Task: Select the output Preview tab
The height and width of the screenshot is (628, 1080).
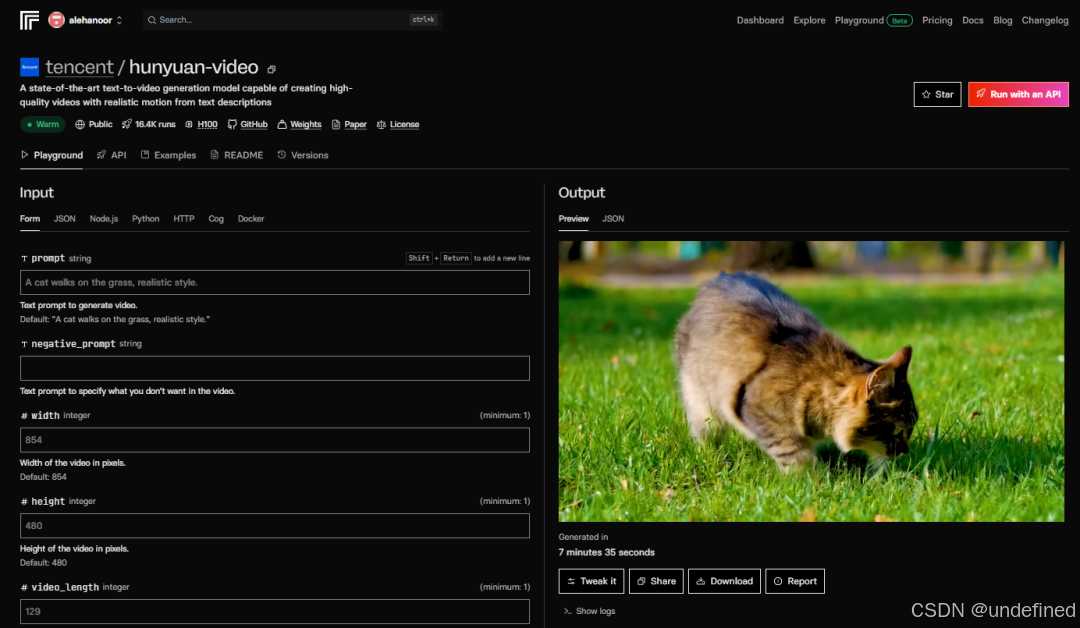Action: pyautogui.click(x=573, y=219)
